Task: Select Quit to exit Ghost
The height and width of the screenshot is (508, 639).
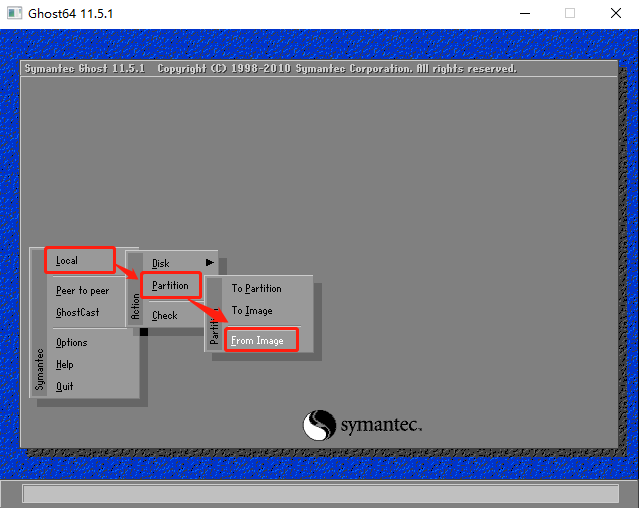Action: [x=64, y=386]
